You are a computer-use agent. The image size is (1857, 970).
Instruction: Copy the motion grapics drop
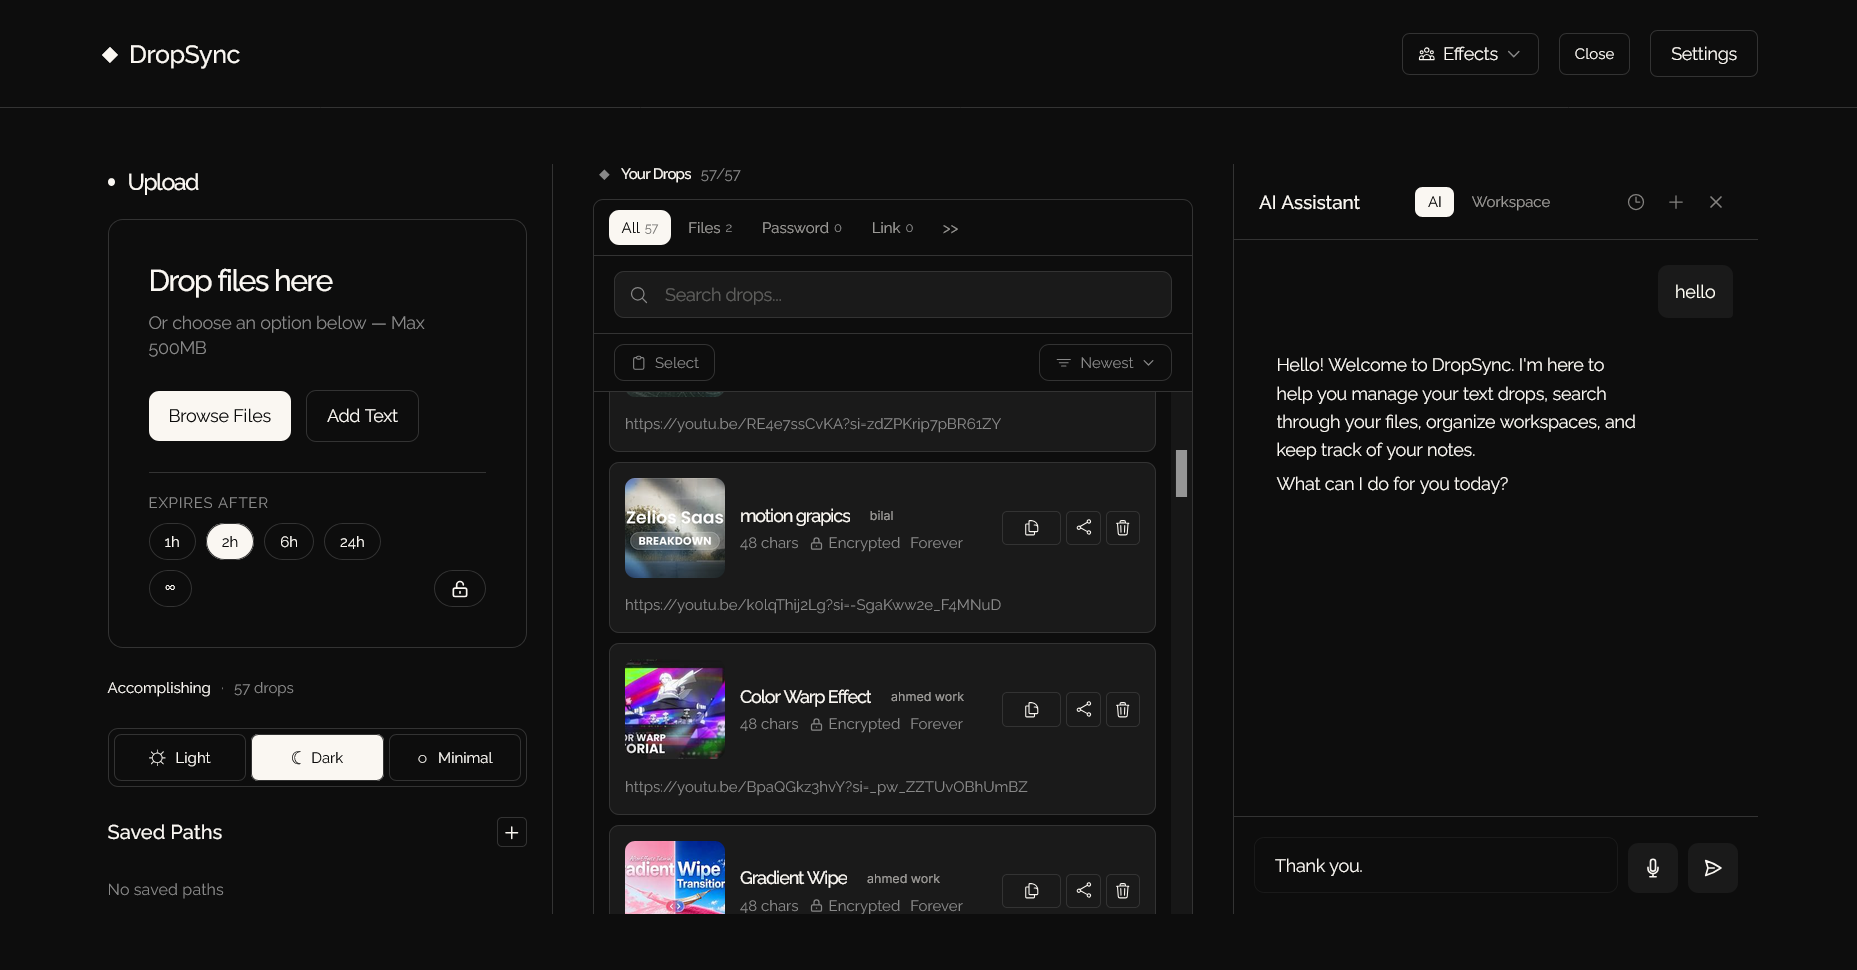click(x=1031, y=528)
